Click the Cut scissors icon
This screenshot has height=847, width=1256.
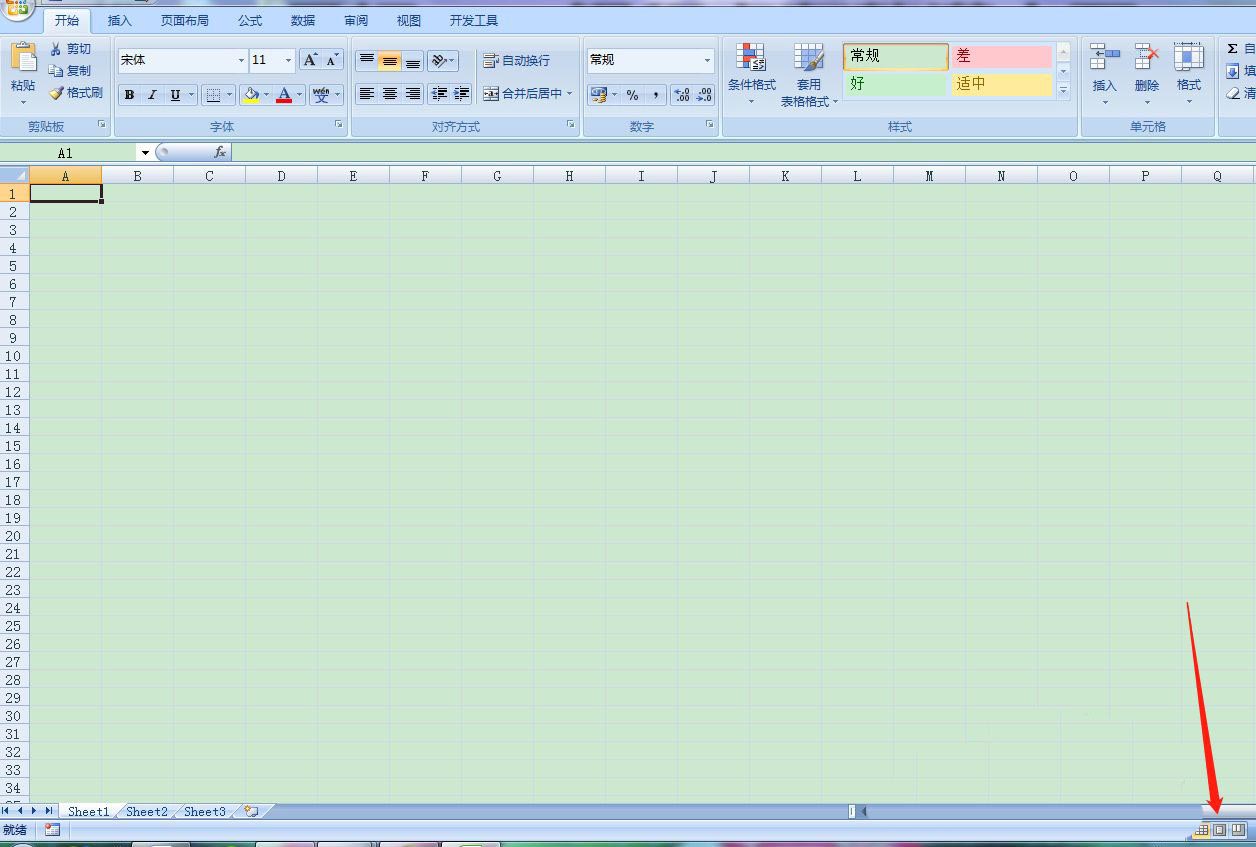pyautogui.click(x=57, y=49)
